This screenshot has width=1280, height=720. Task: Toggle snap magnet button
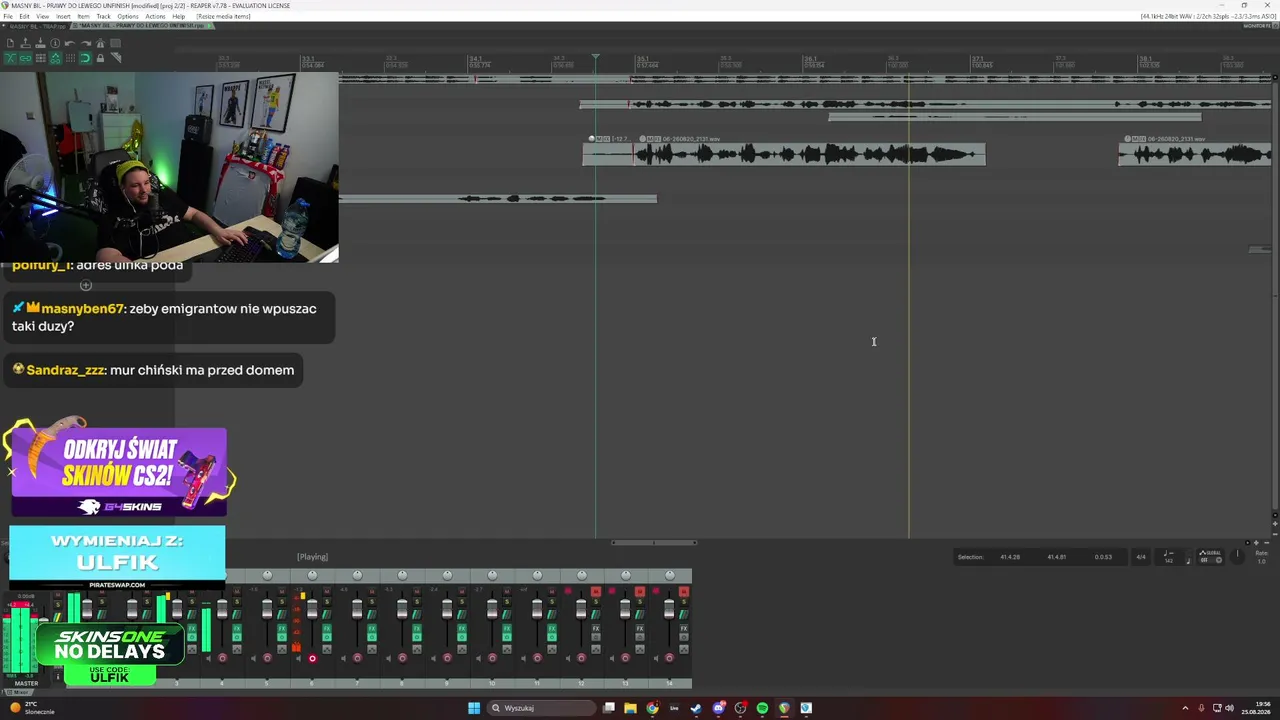(x=85, y=58)
